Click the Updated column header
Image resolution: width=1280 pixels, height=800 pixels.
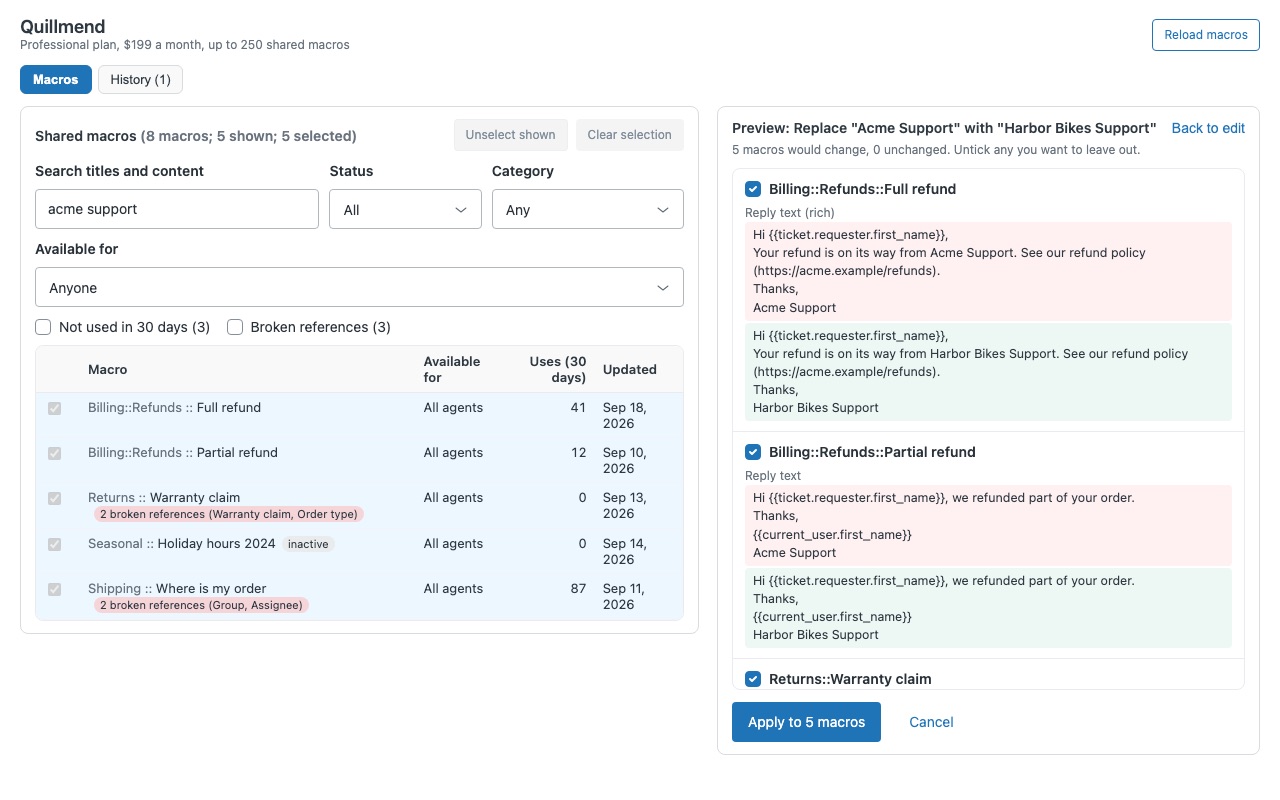click(630, 369)
